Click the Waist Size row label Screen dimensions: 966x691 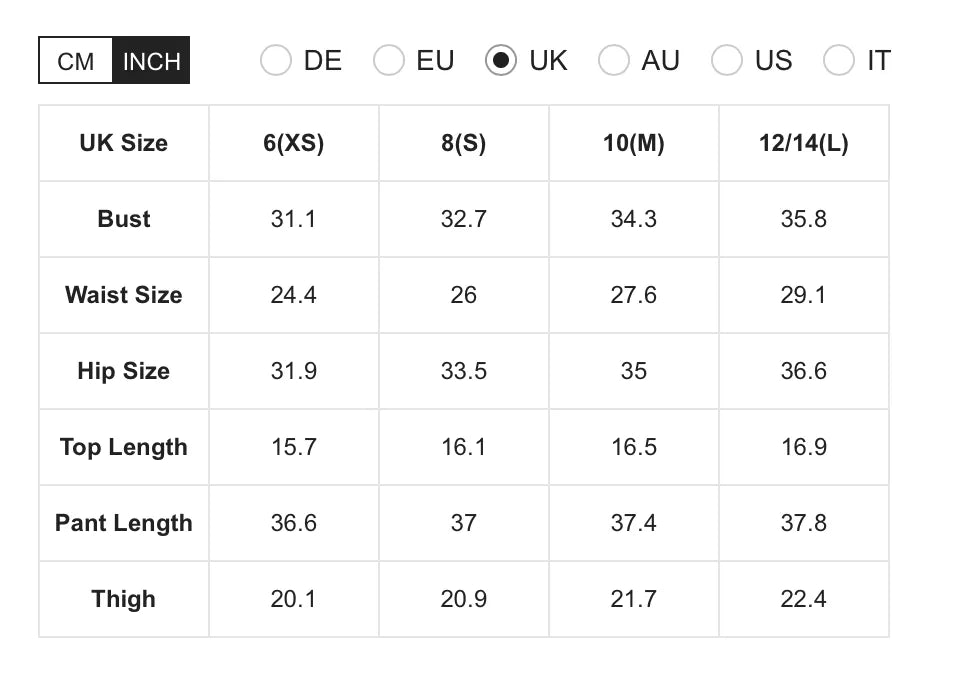pyautogui.click(x=123, y=295)
